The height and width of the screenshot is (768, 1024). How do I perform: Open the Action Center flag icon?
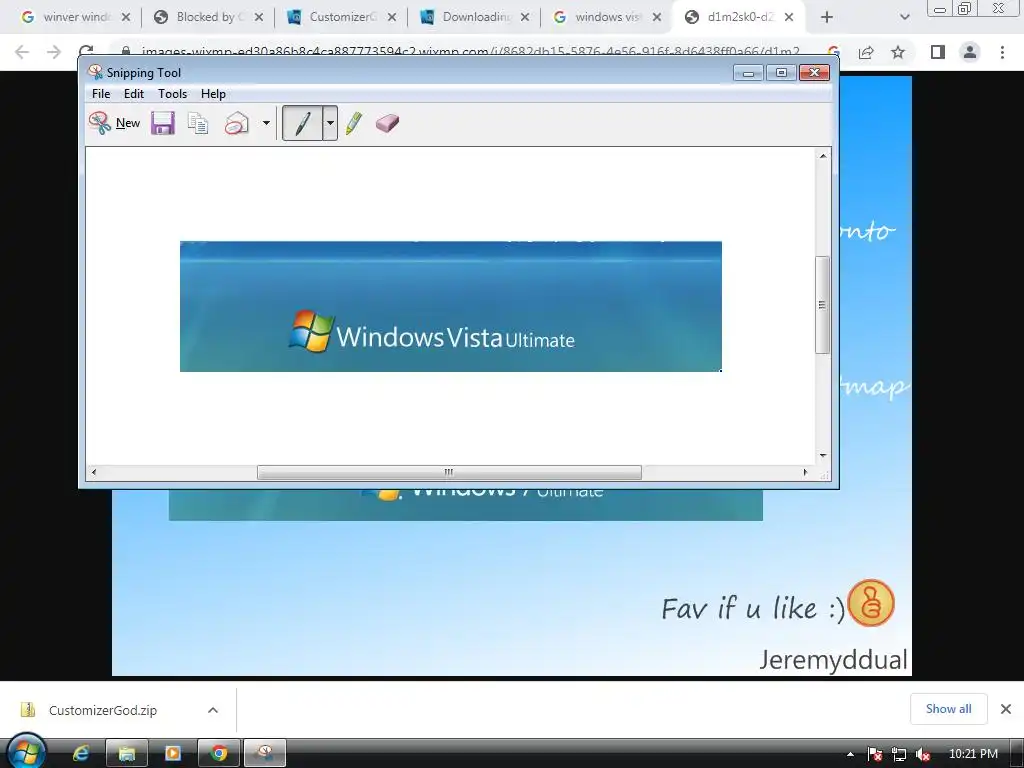coord(875,754)
